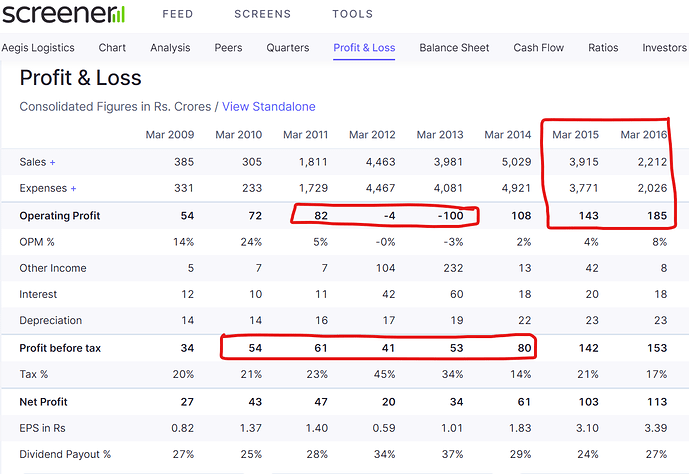This screenshot has height=474, width=689.
Task: Open the SCREENS menu
Action: 262,15
